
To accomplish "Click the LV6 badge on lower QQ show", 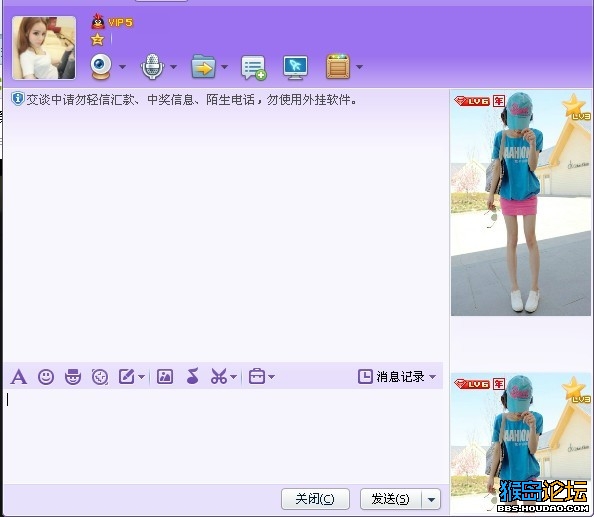I will tap(472, 384).
